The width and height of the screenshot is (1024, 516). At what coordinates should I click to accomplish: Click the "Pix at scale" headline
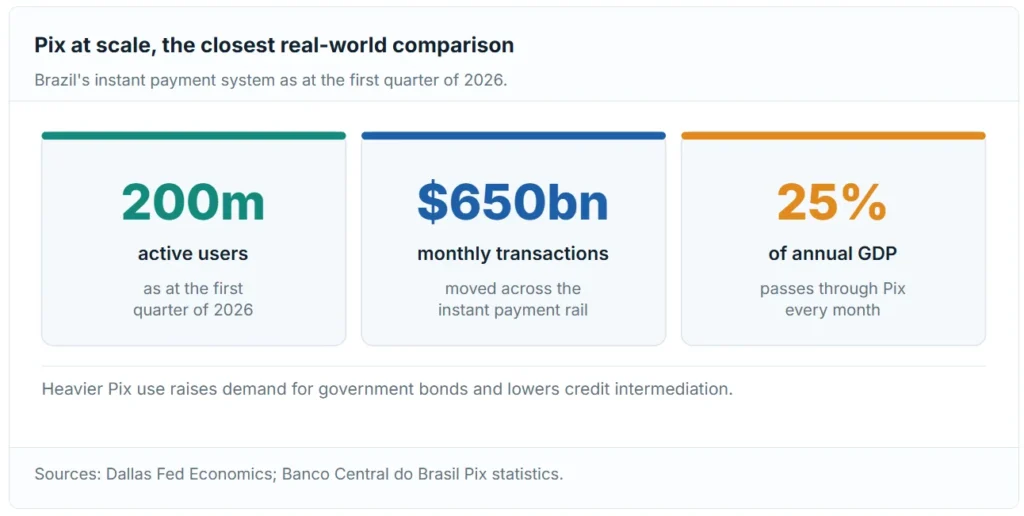coord(274,45)
